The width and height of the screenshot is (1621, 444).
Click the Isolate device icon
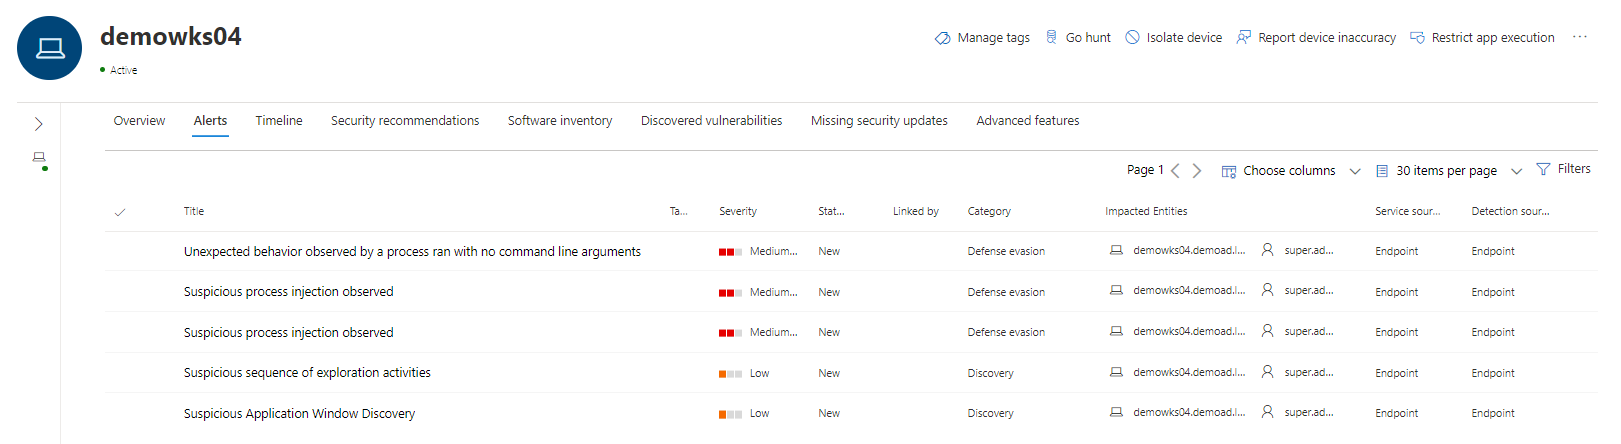[1132, 37]
